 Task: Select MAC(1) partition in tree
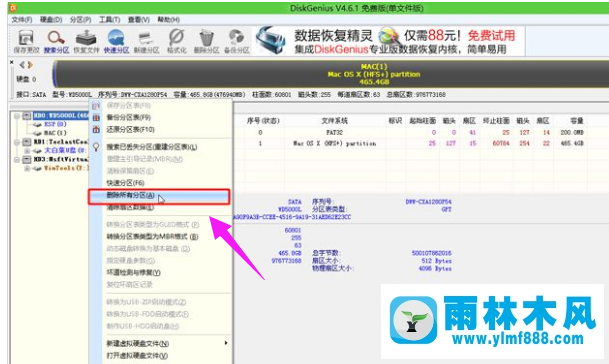pyautogui.click(x=55, y=133)
